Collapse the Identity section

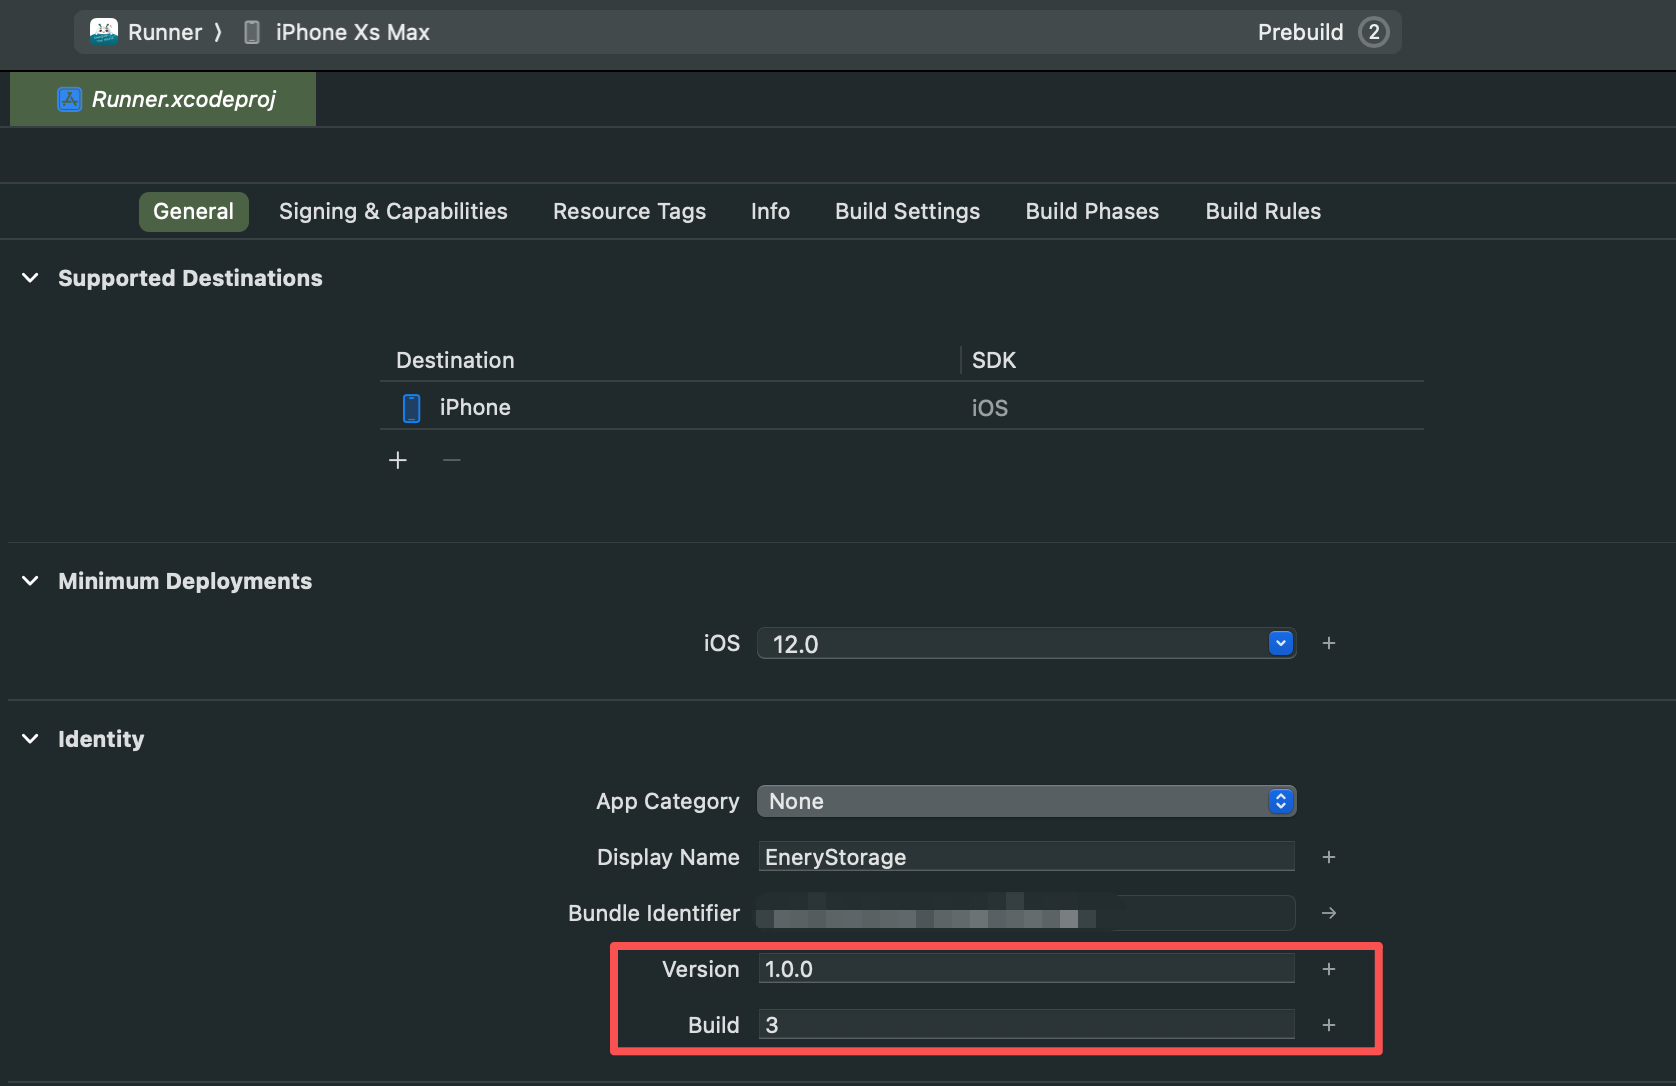pos(30,739)
